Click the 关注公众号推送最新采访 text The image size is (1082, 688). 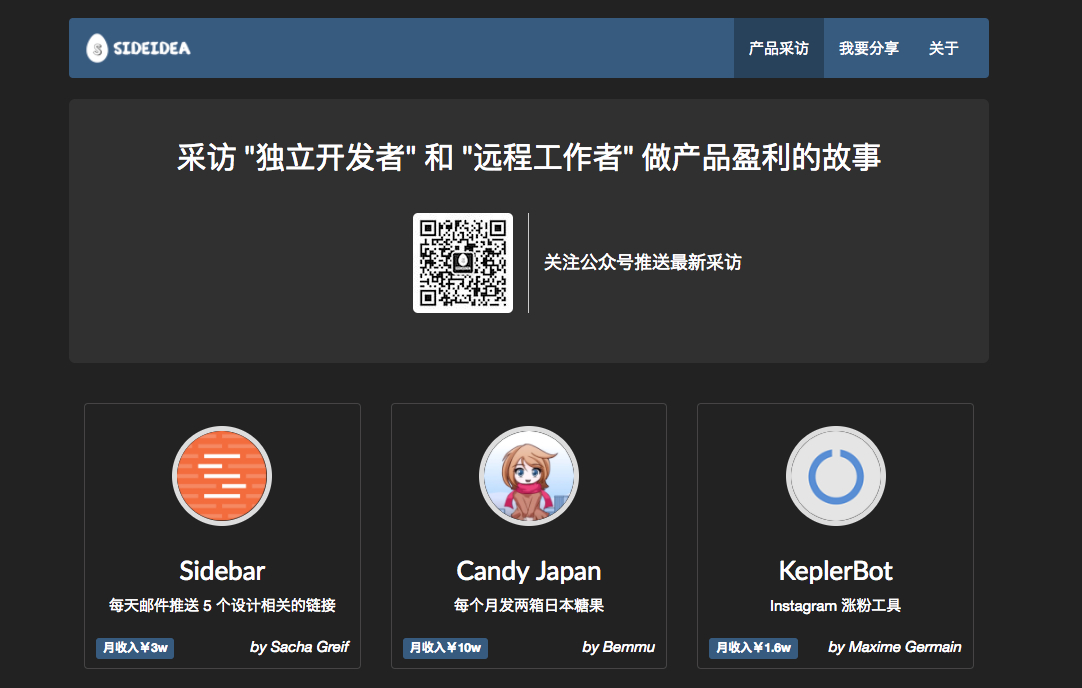click(x=642, y=262)
